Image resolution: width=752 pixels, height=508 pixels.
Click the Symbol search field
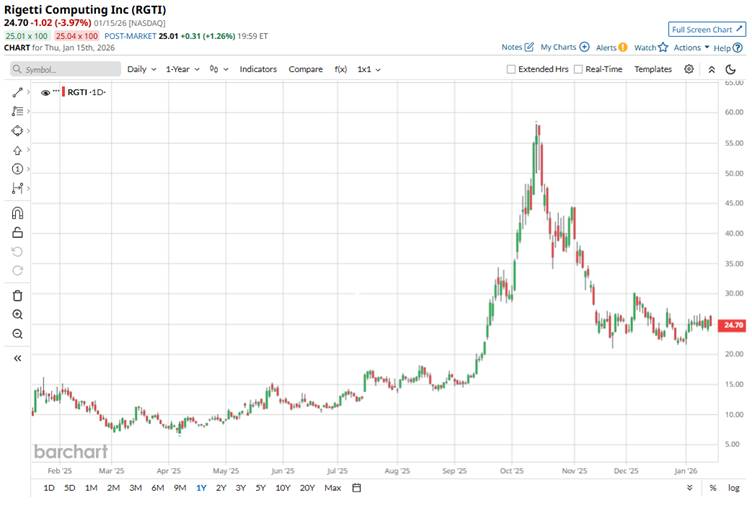(x=65, y=70)
